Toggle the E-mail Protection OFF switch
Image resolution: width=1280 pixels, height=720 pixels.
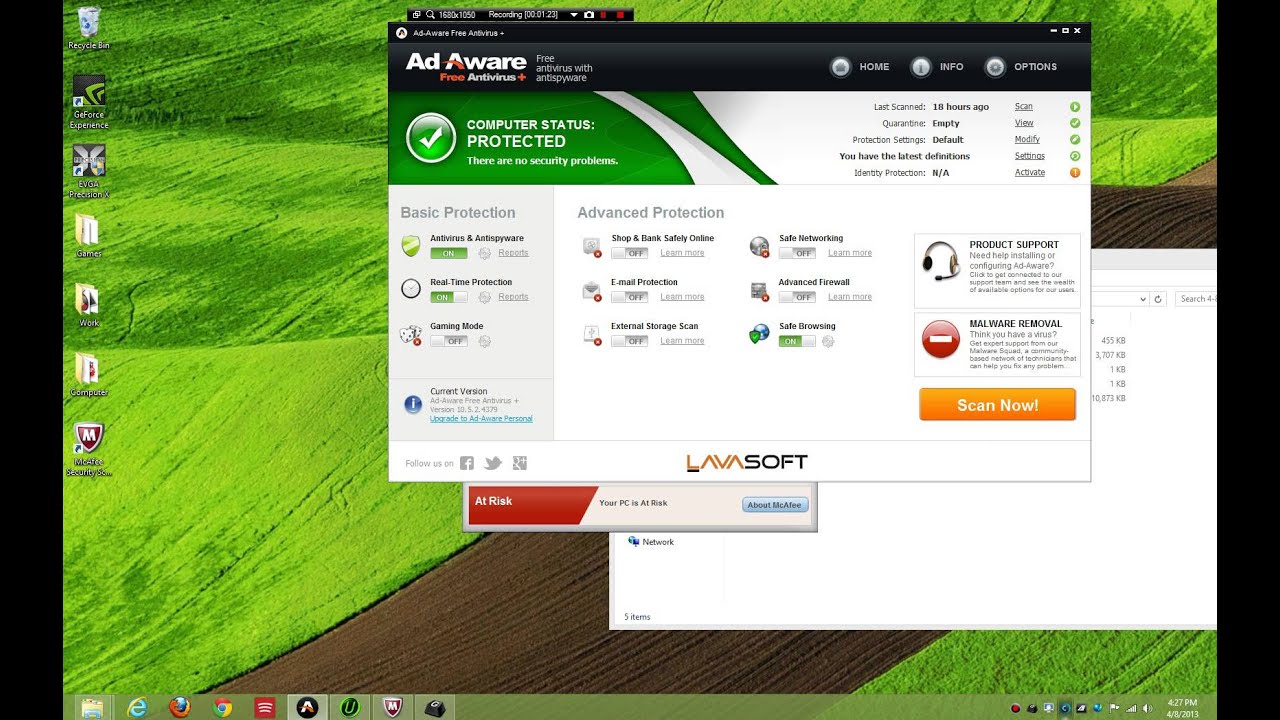tap(630, 297)
